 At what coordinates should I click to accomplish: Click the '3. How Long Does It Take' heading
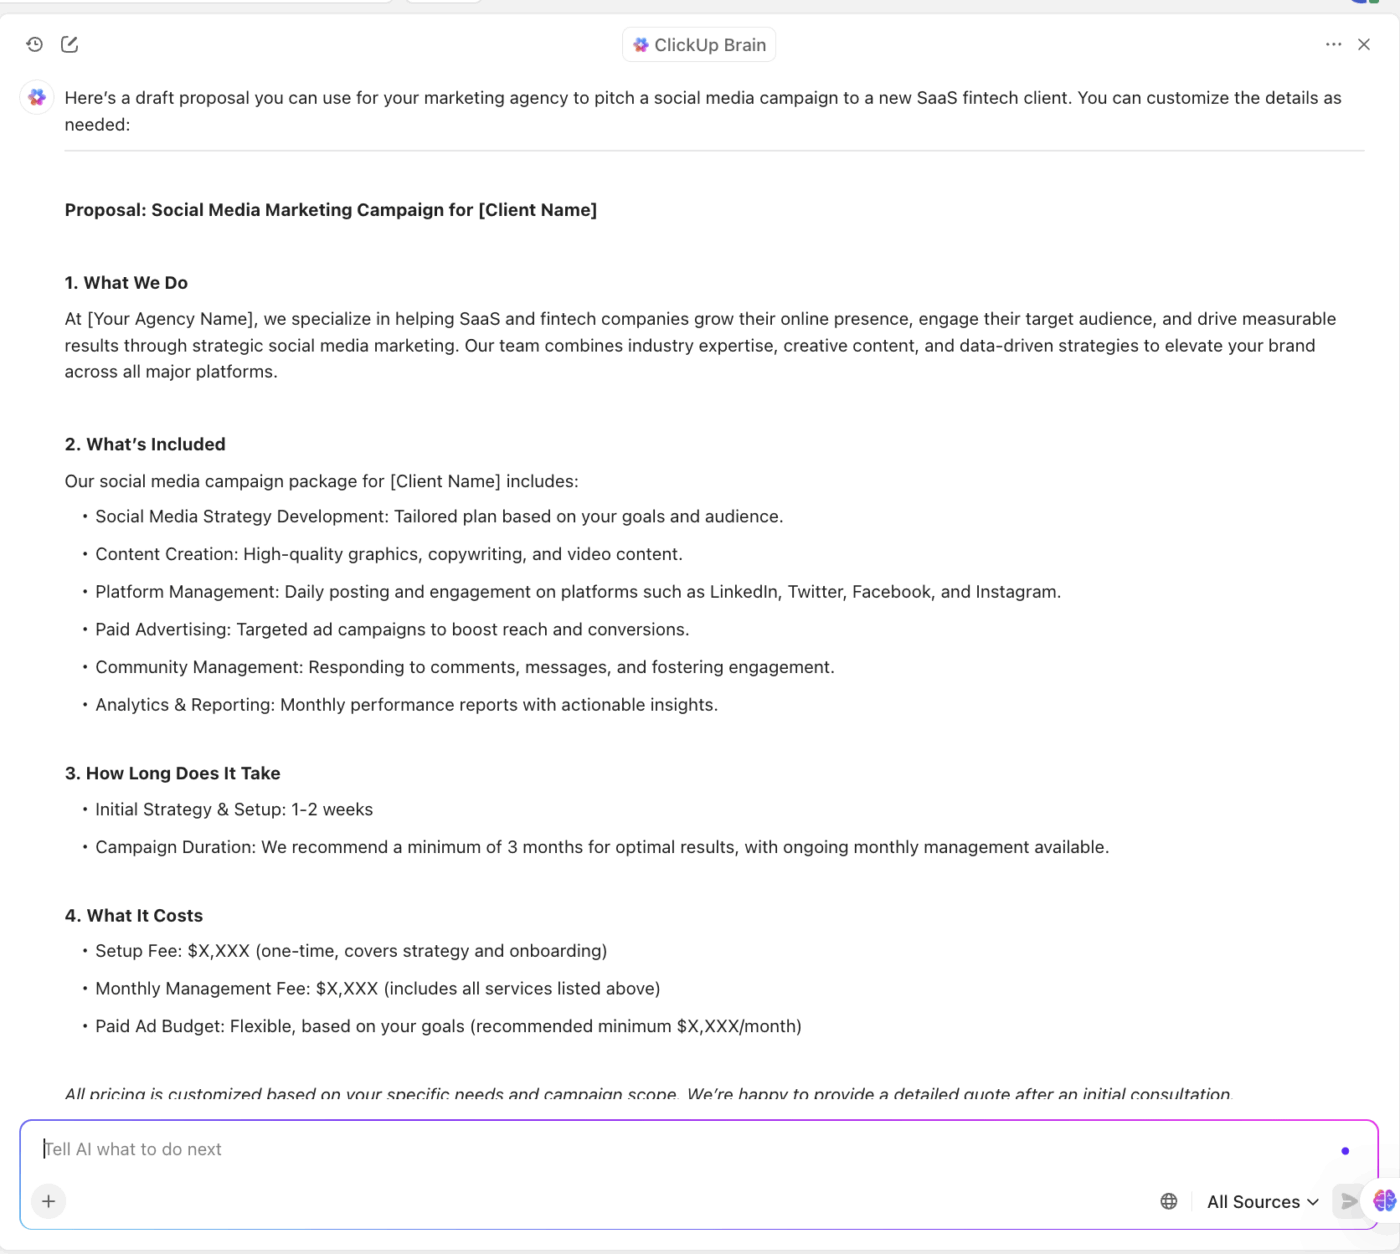coord(173,773)
